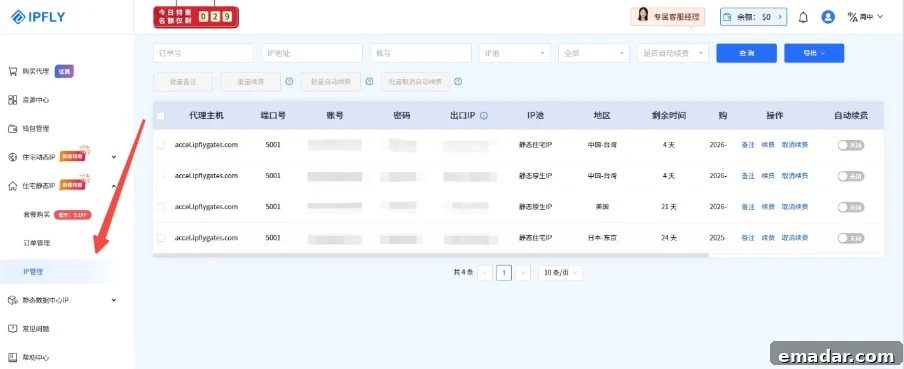Click 续费 in the 日本-东京 row
Viewport: 904px width, 369px height.
[x=768, y=238]
